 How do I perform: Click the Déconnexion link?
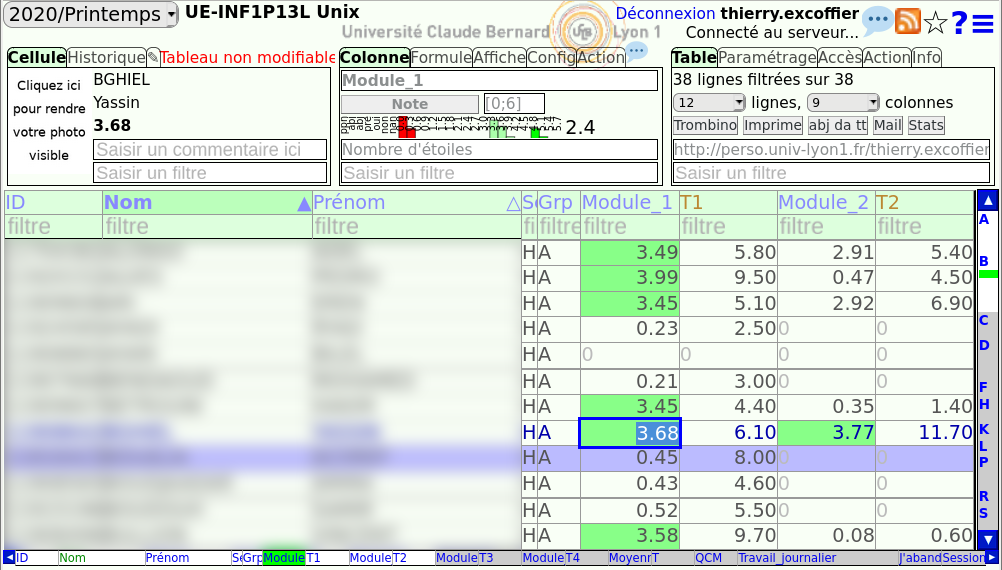(665, 14)
